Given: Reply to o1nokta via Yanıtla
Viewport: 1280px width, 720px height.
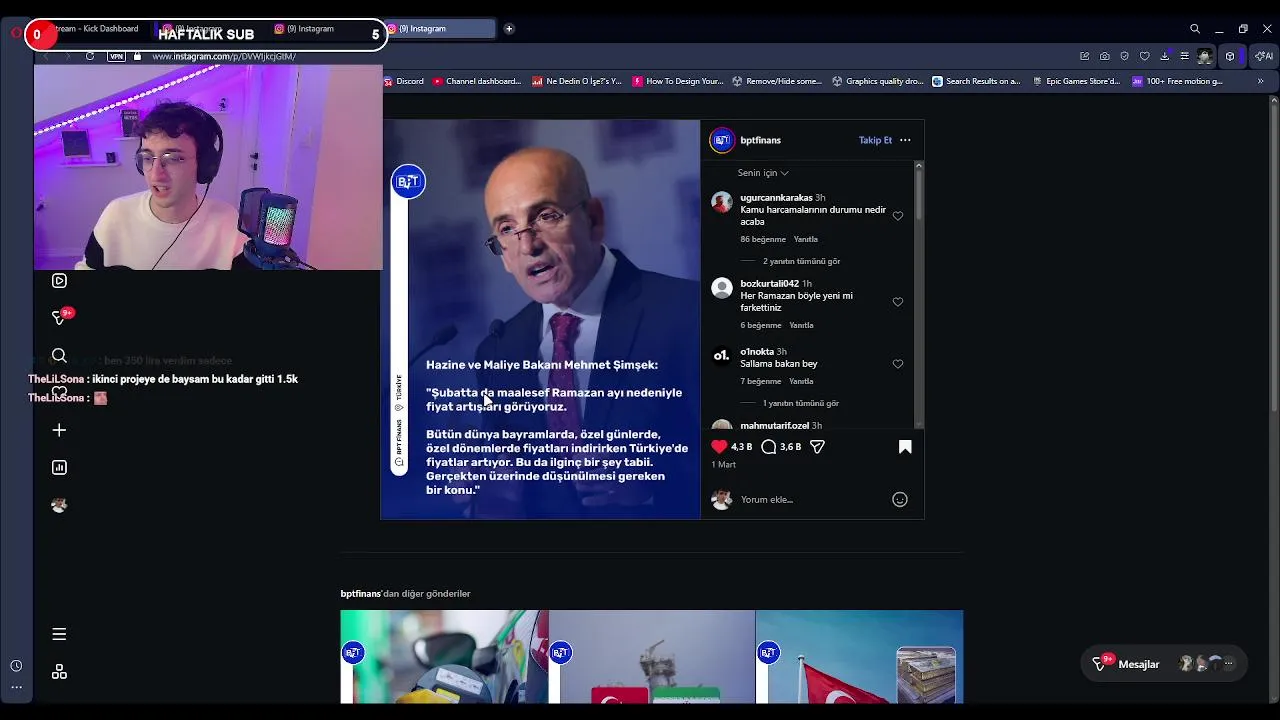Looking at the screenshot, I should click(801, 381).
